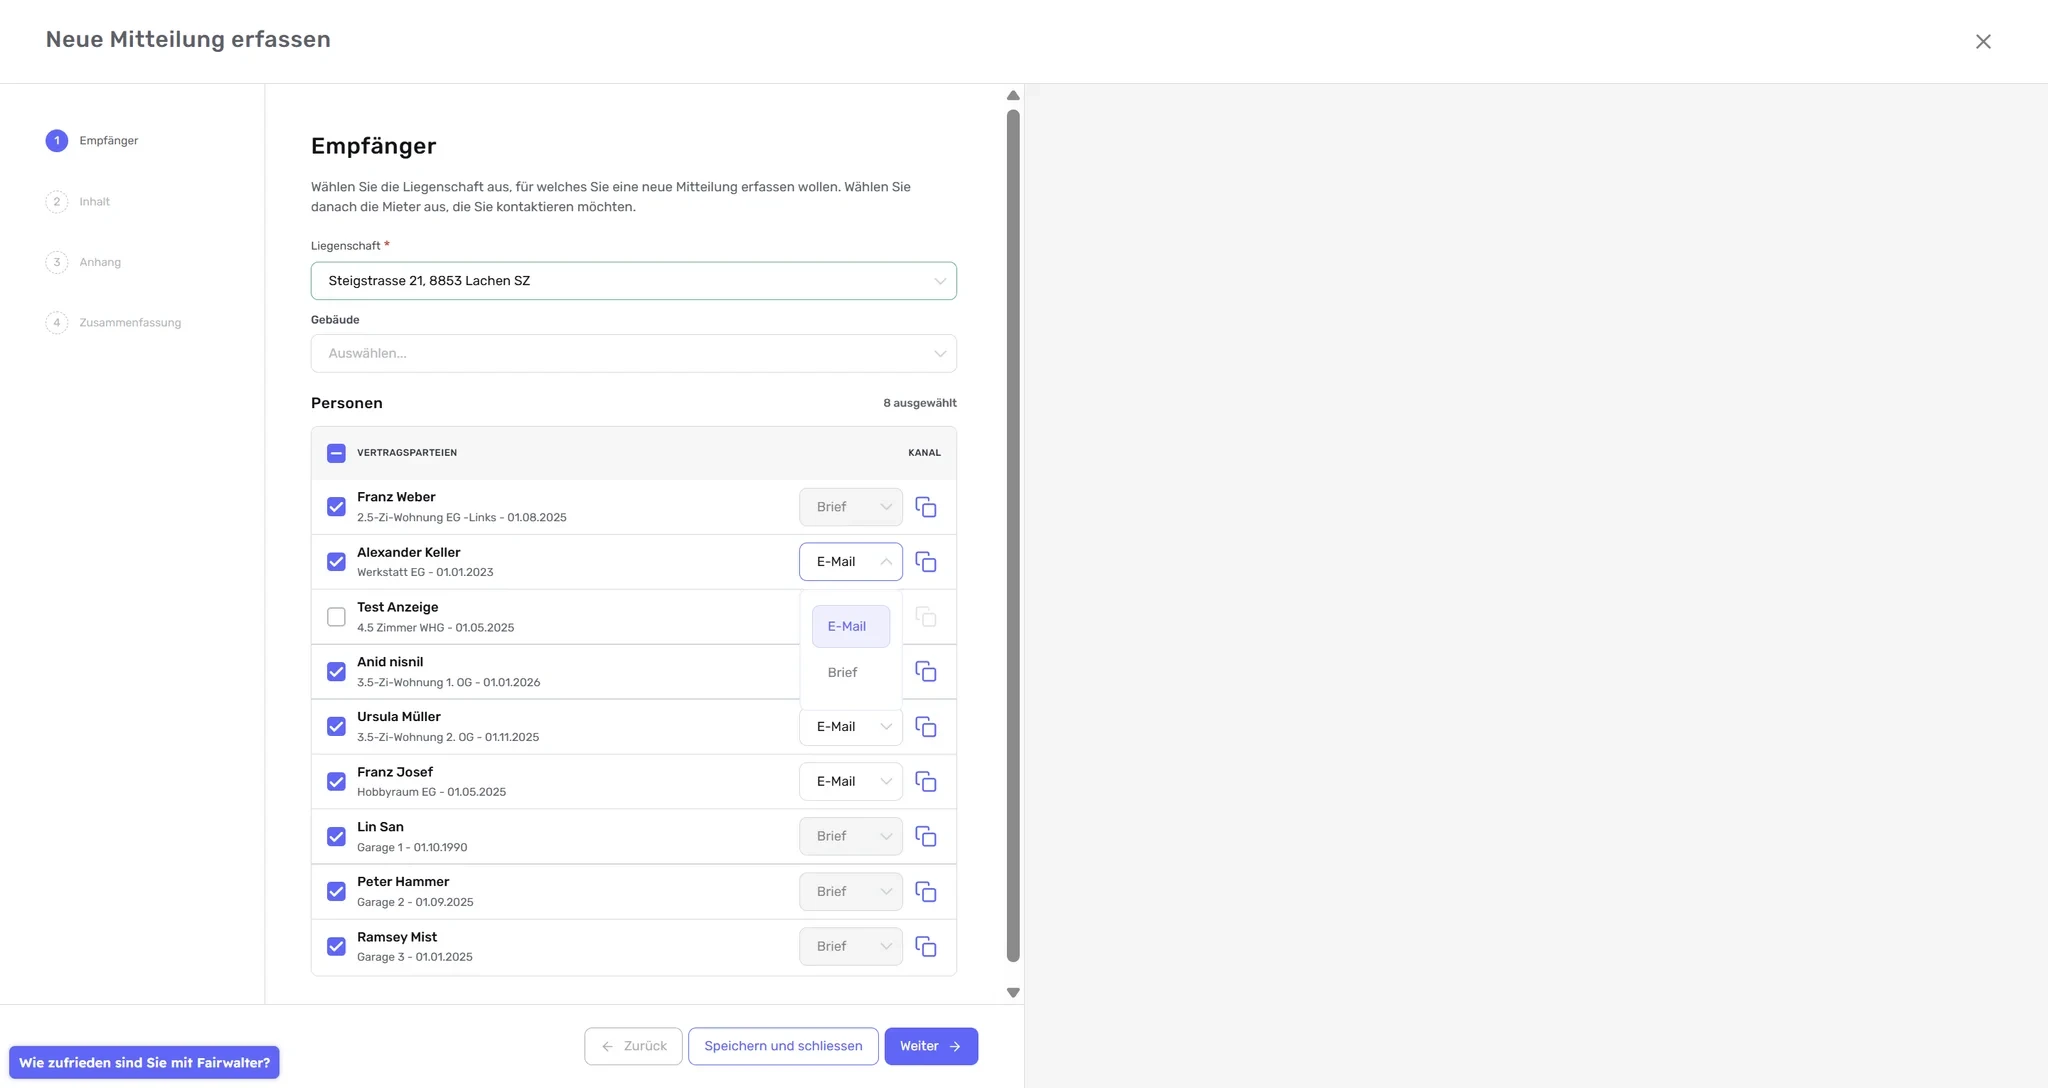The width and height of the screenshot is (2048, 1088).
Task: Uncheck Lin San checkbox
Action: tap(336, 837)
